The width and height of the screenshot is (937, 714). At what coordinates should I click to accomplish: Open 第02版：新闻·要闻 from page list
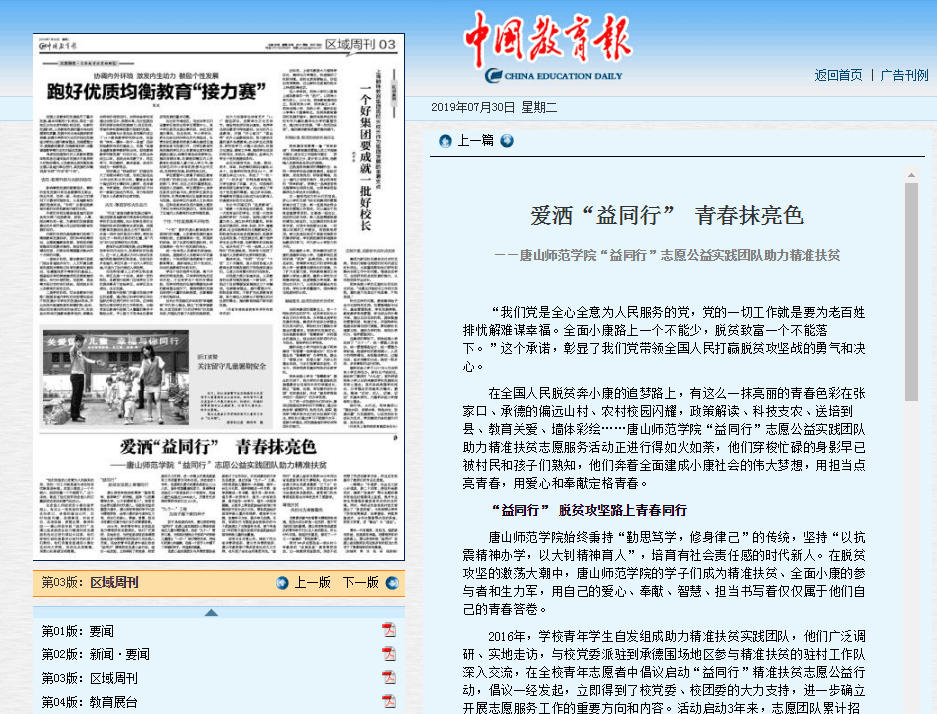[95, 655]
